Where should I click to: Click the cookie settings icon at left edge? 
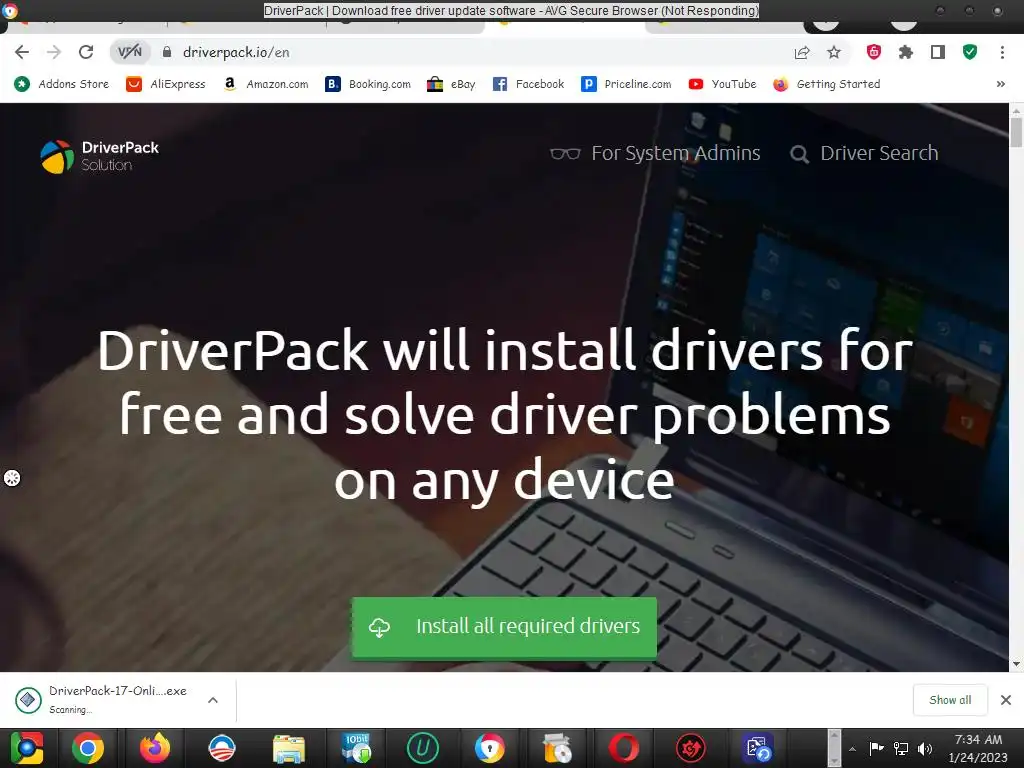[x=12, y=478]
